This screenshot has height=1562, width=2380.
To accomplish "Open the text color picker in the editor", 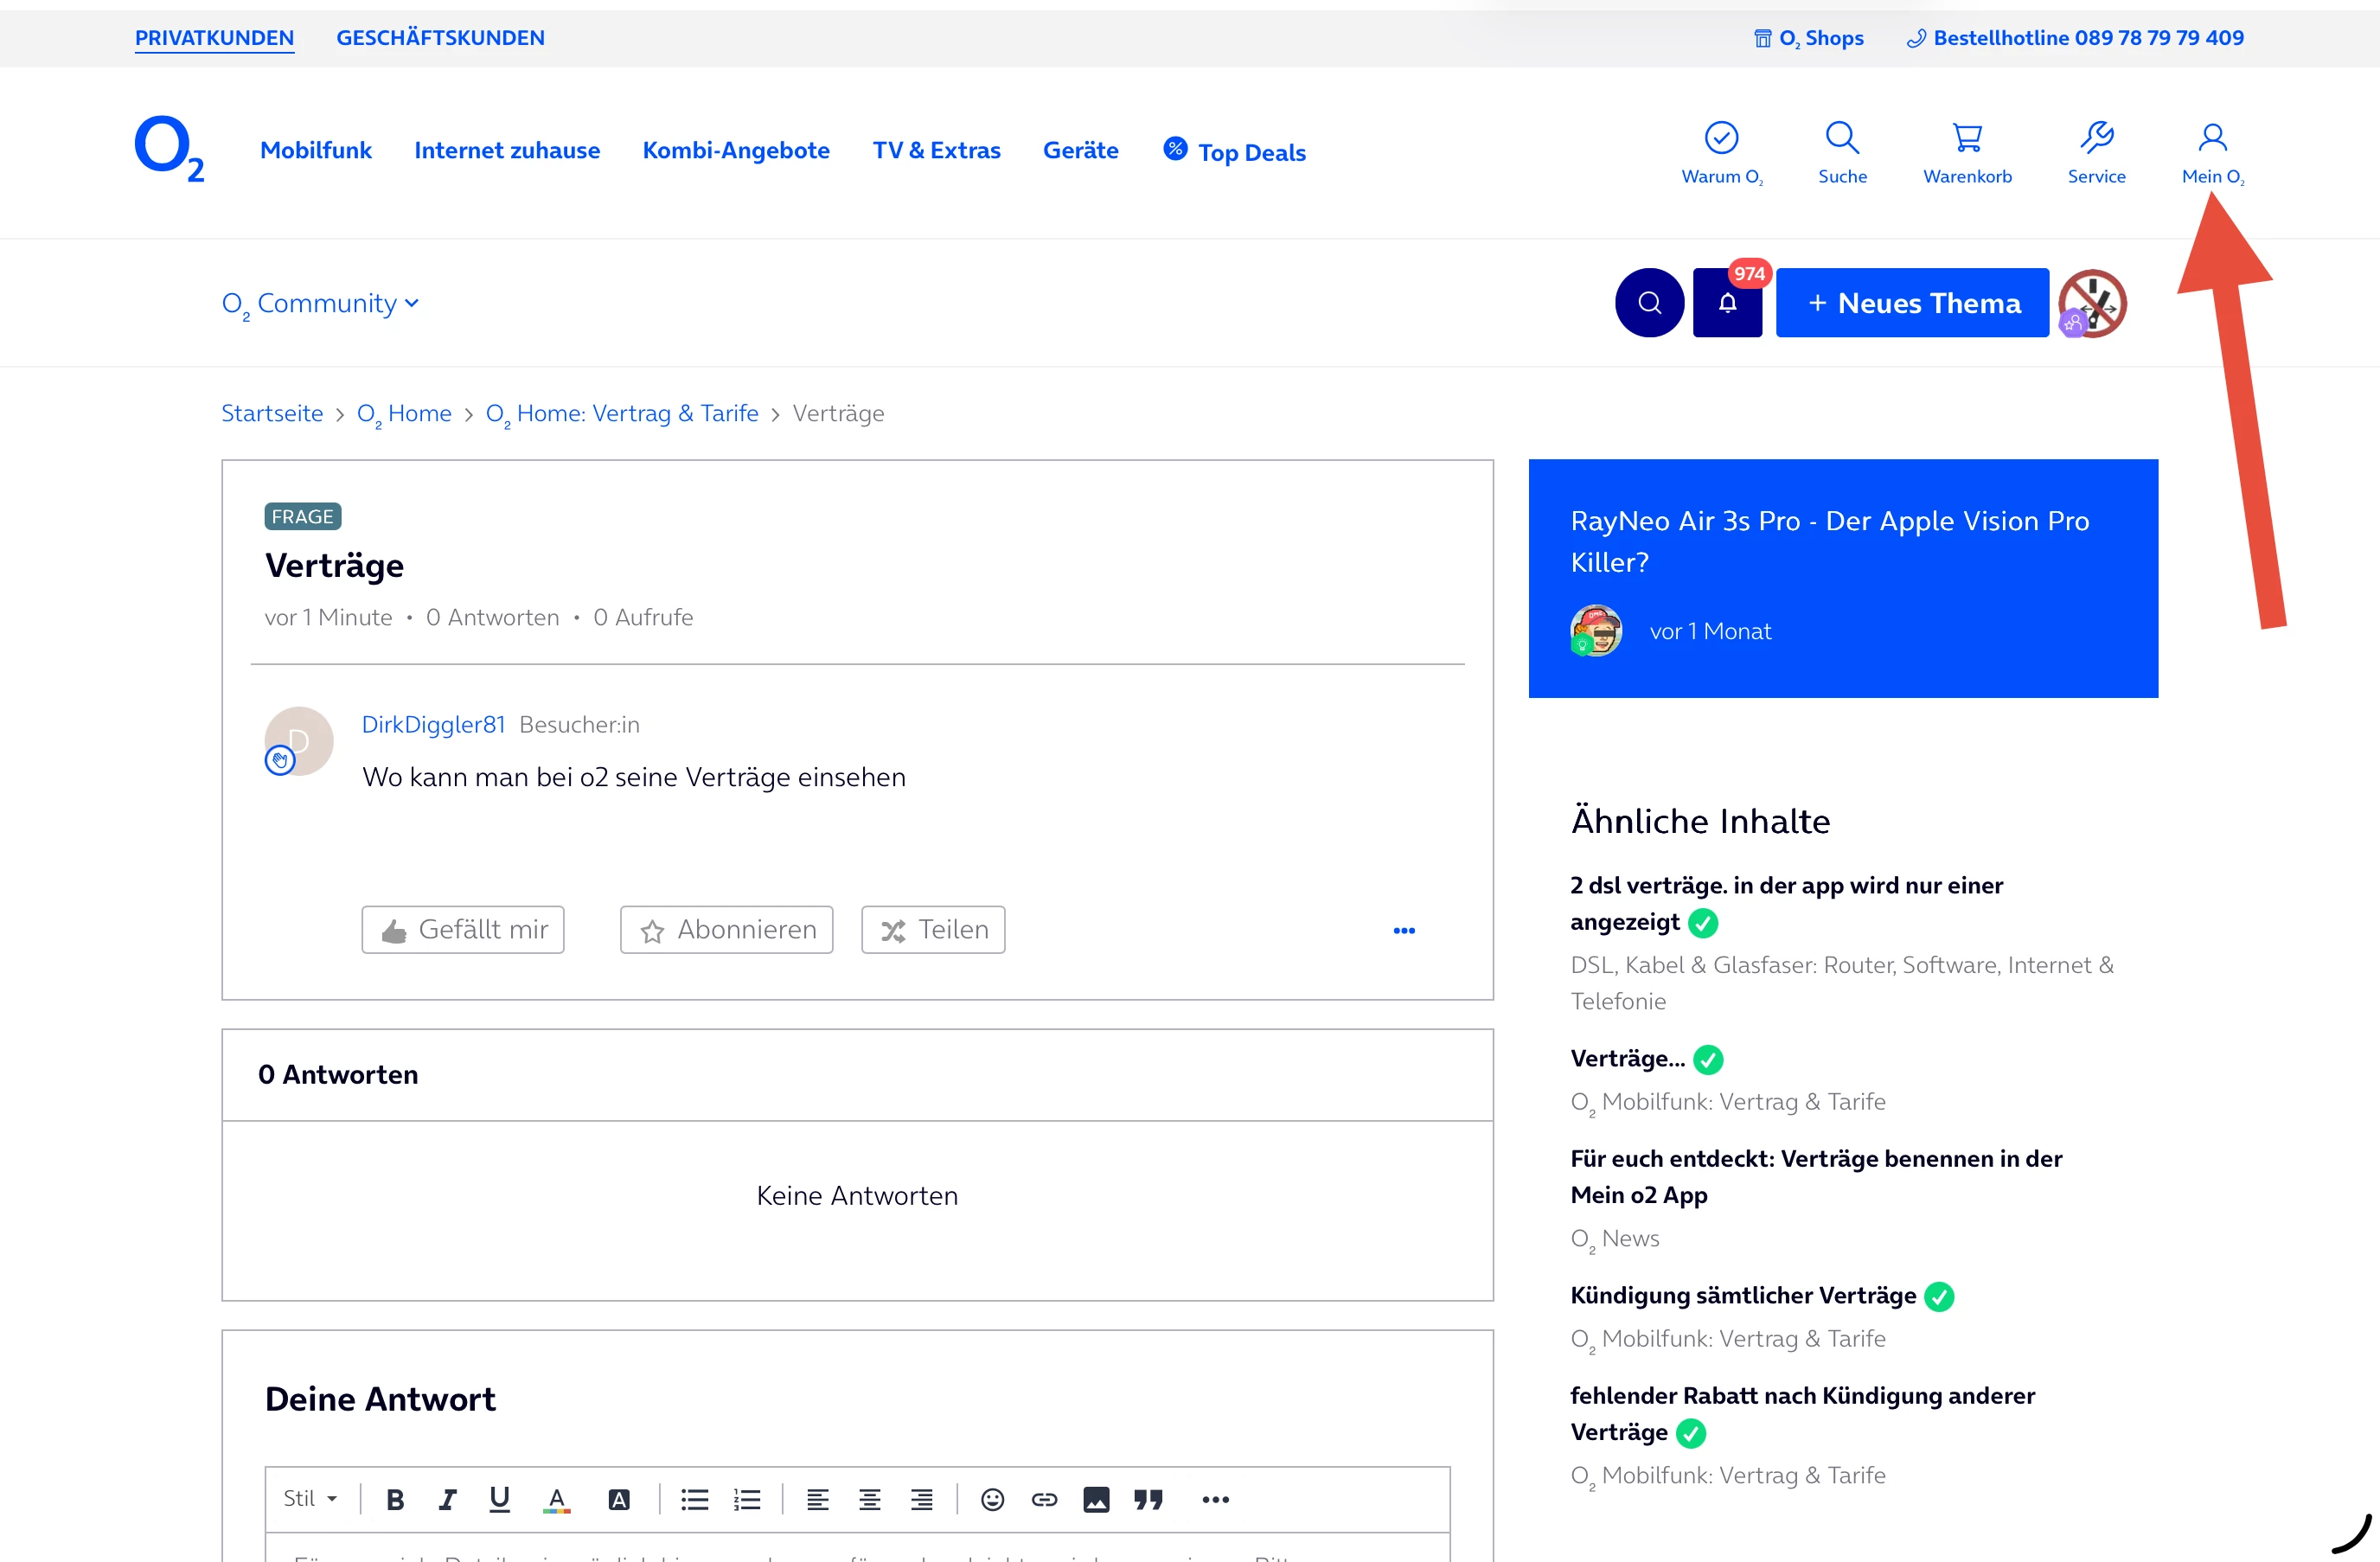I will [557, 1499].
